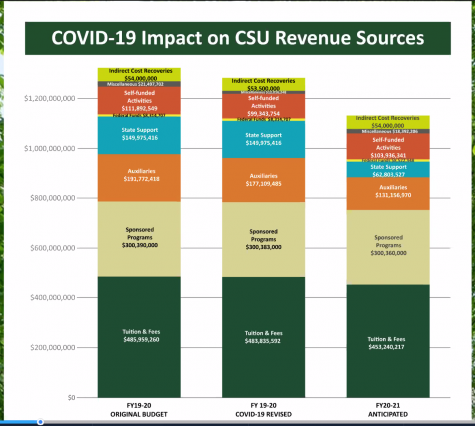The height and width of the screenshot is (426, 475).
Task: Click Indirect Cost Recoveries in Original Budget bar
Action: click(x=139, y=75)
